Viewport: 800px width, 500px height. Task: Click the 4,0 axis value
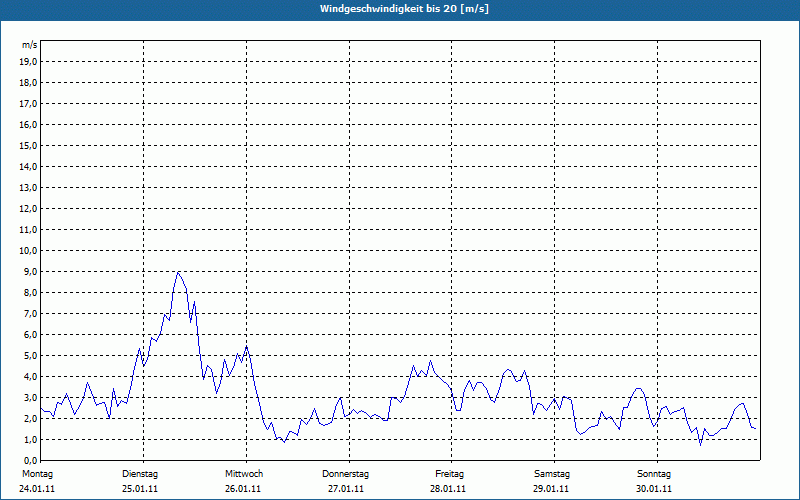click(30, 377)
